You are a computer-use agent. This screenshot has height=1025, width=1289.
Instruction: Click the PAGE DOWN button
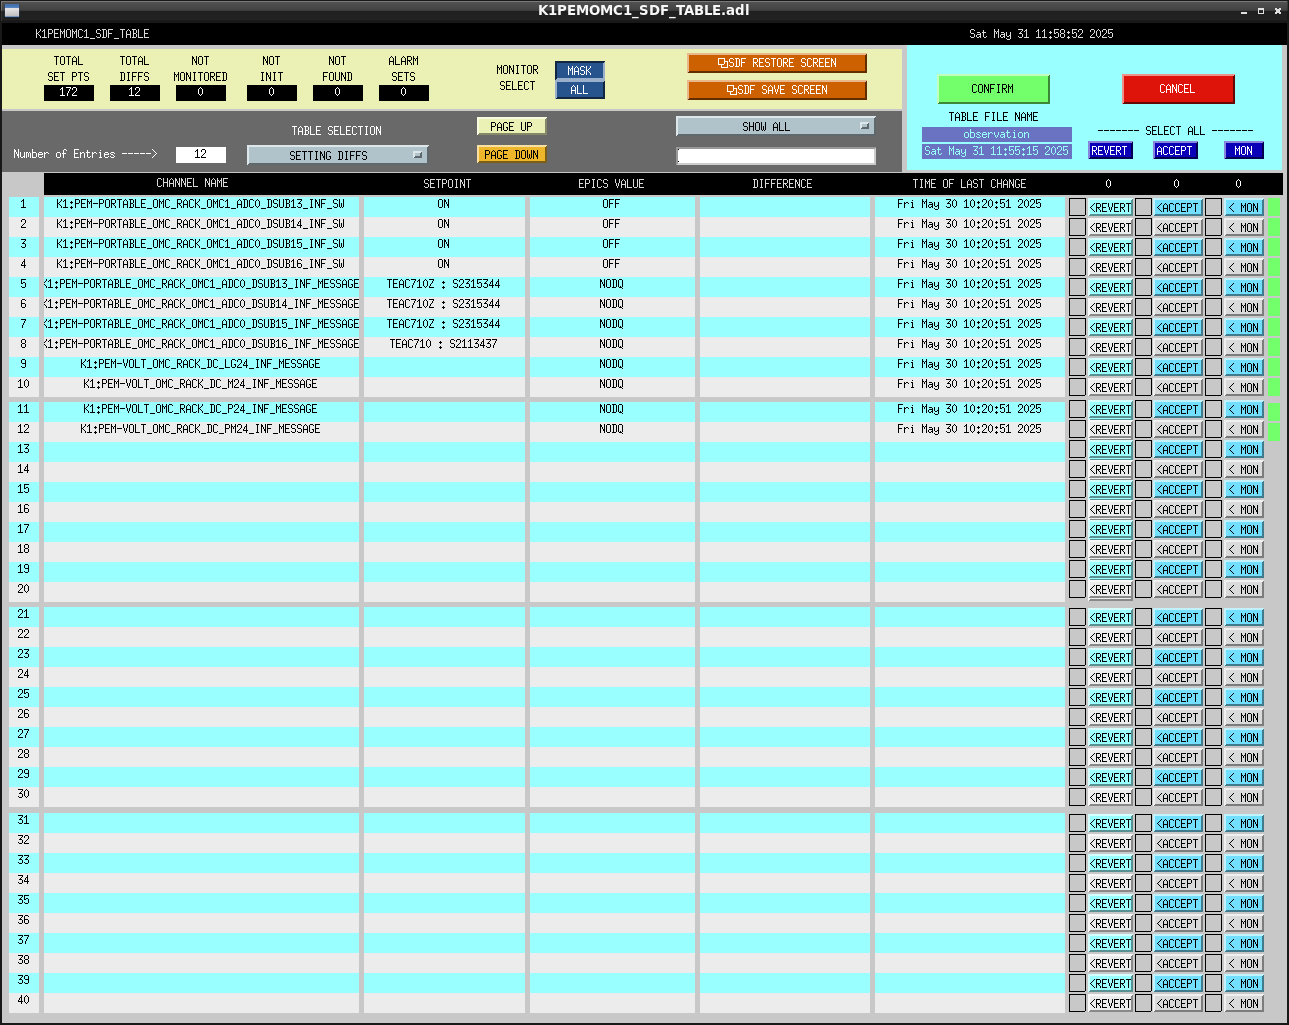pyautogui.click(x=511, y=155)
